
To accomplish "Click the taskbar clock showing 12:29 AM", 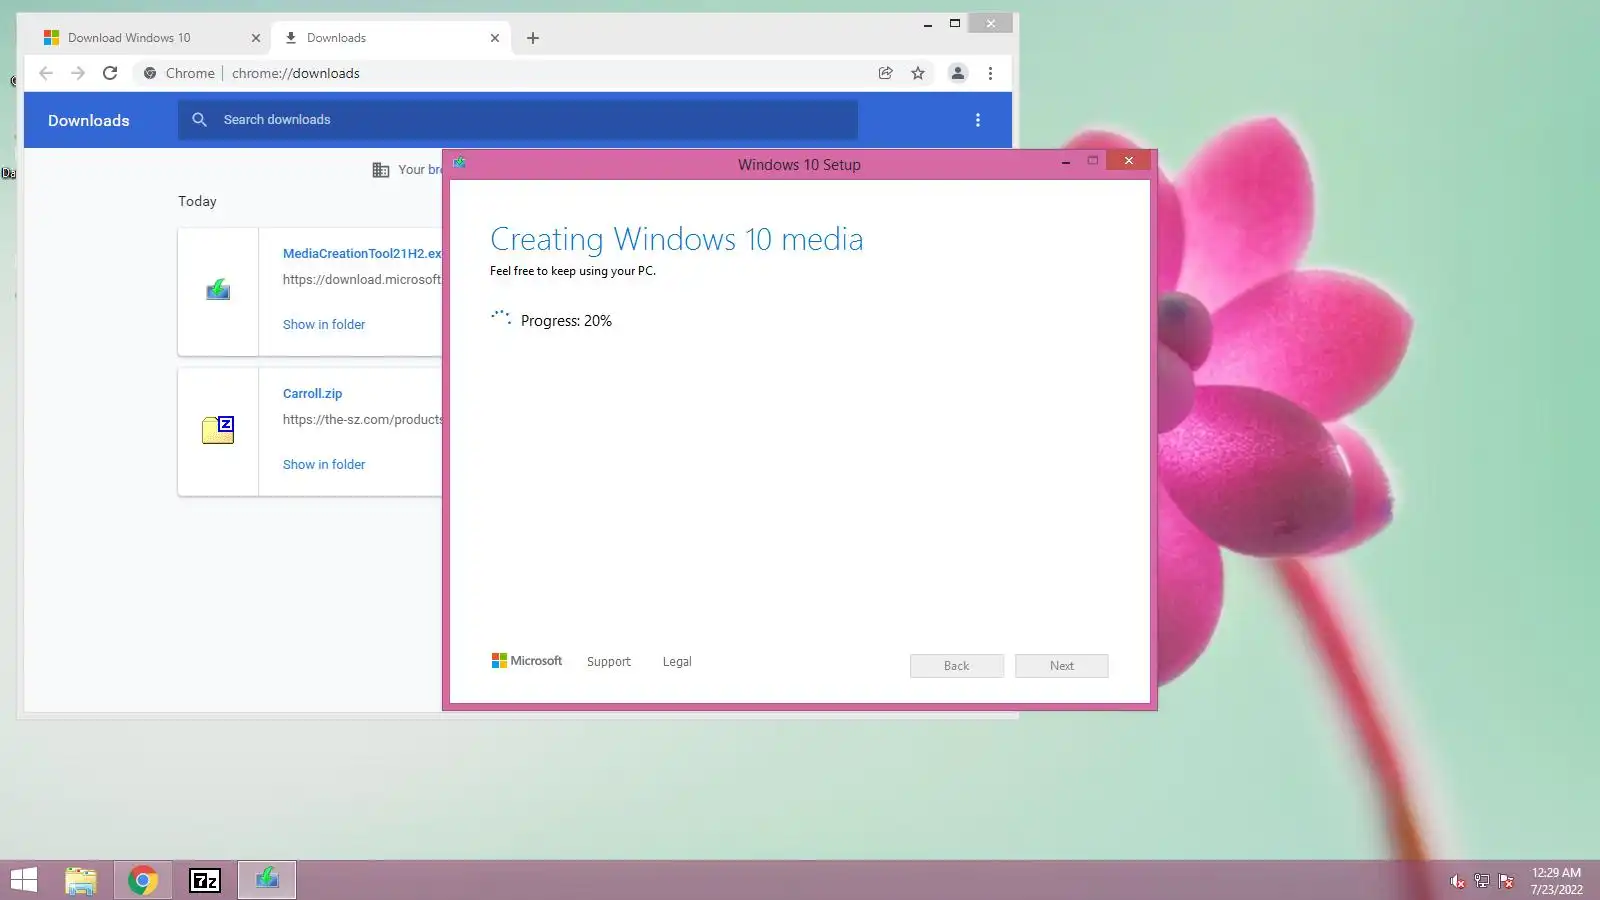I will [1556, 881].
